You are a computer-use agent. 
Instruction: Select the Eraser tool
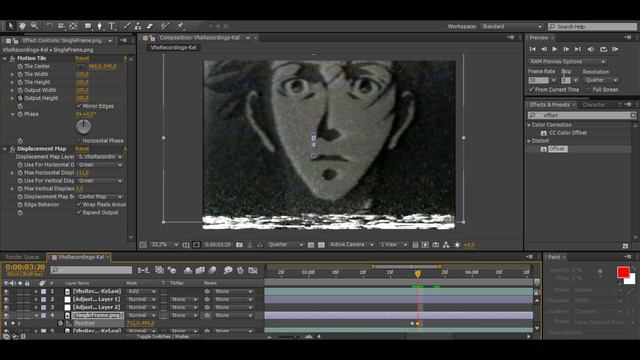[x=150, y=26]
